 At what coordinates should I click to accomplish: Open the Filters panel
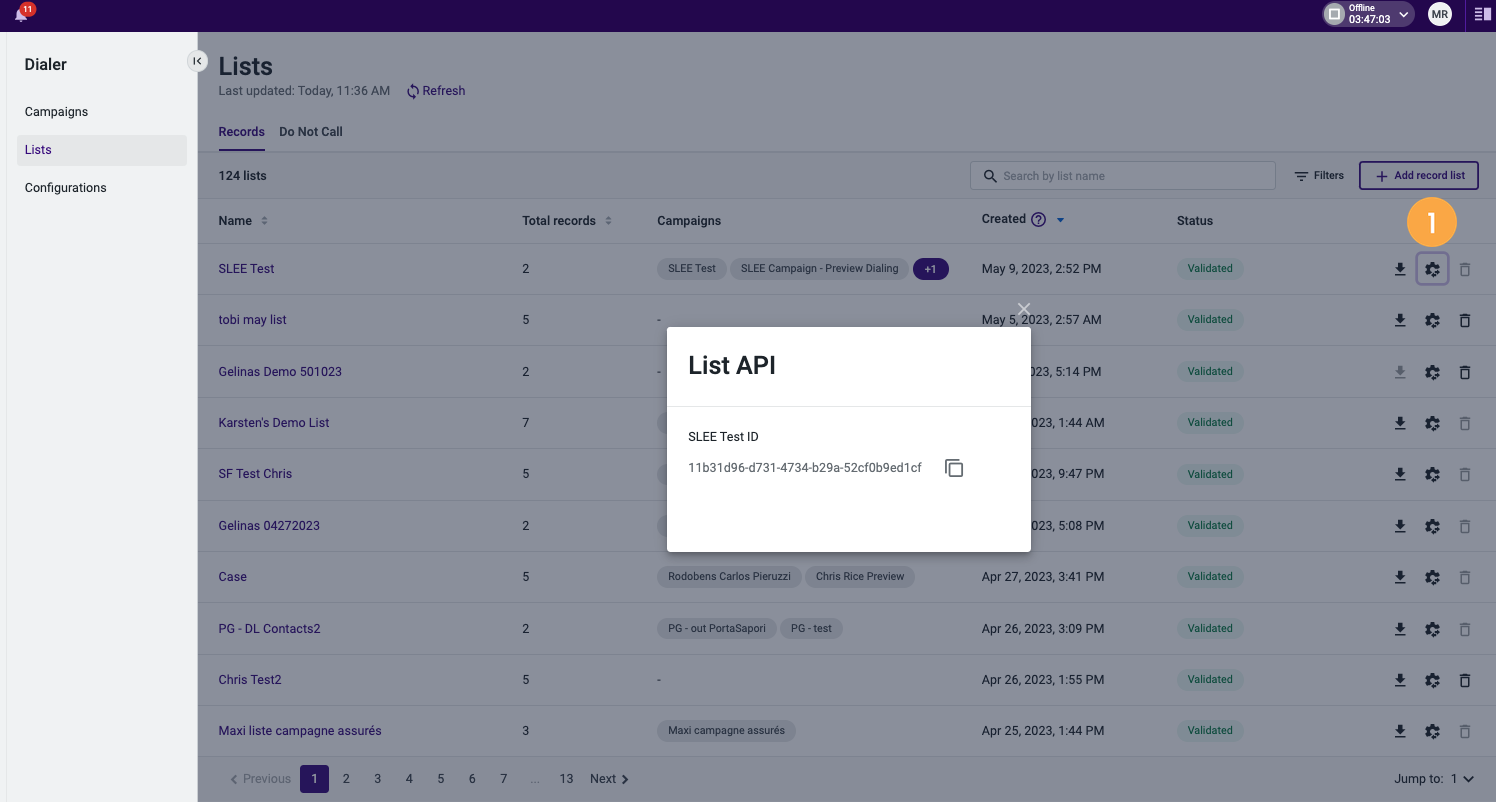(x=1319, y=176)
